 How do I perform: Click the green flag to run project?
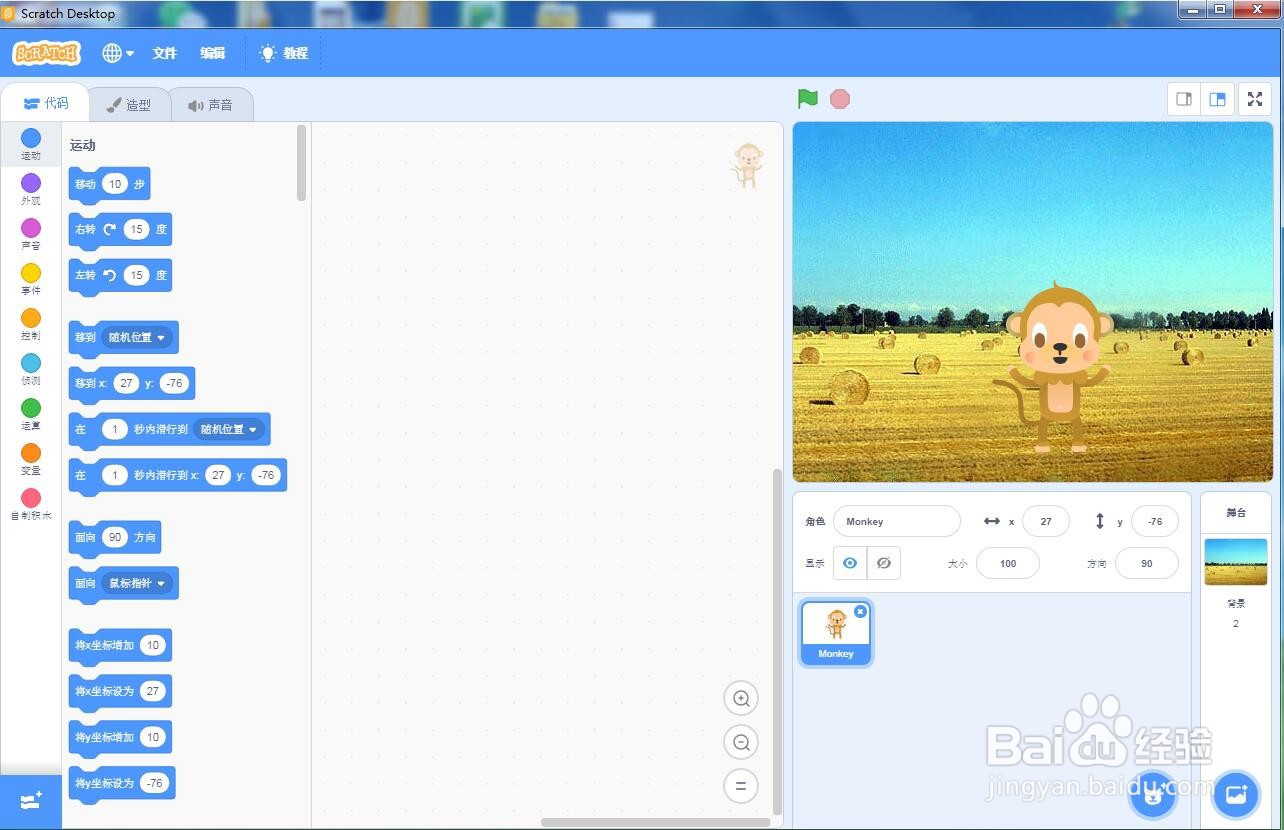point(807,98)
